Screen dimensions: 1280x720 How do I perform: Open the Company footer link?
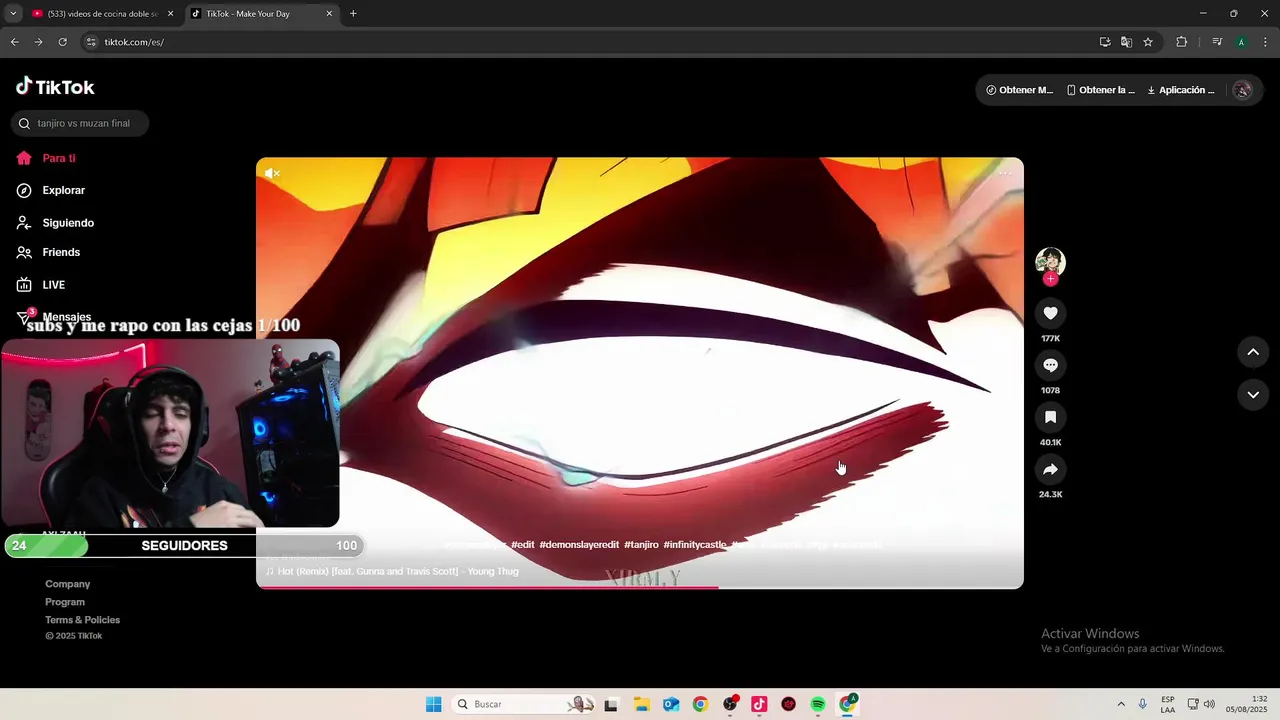point(68,584)
